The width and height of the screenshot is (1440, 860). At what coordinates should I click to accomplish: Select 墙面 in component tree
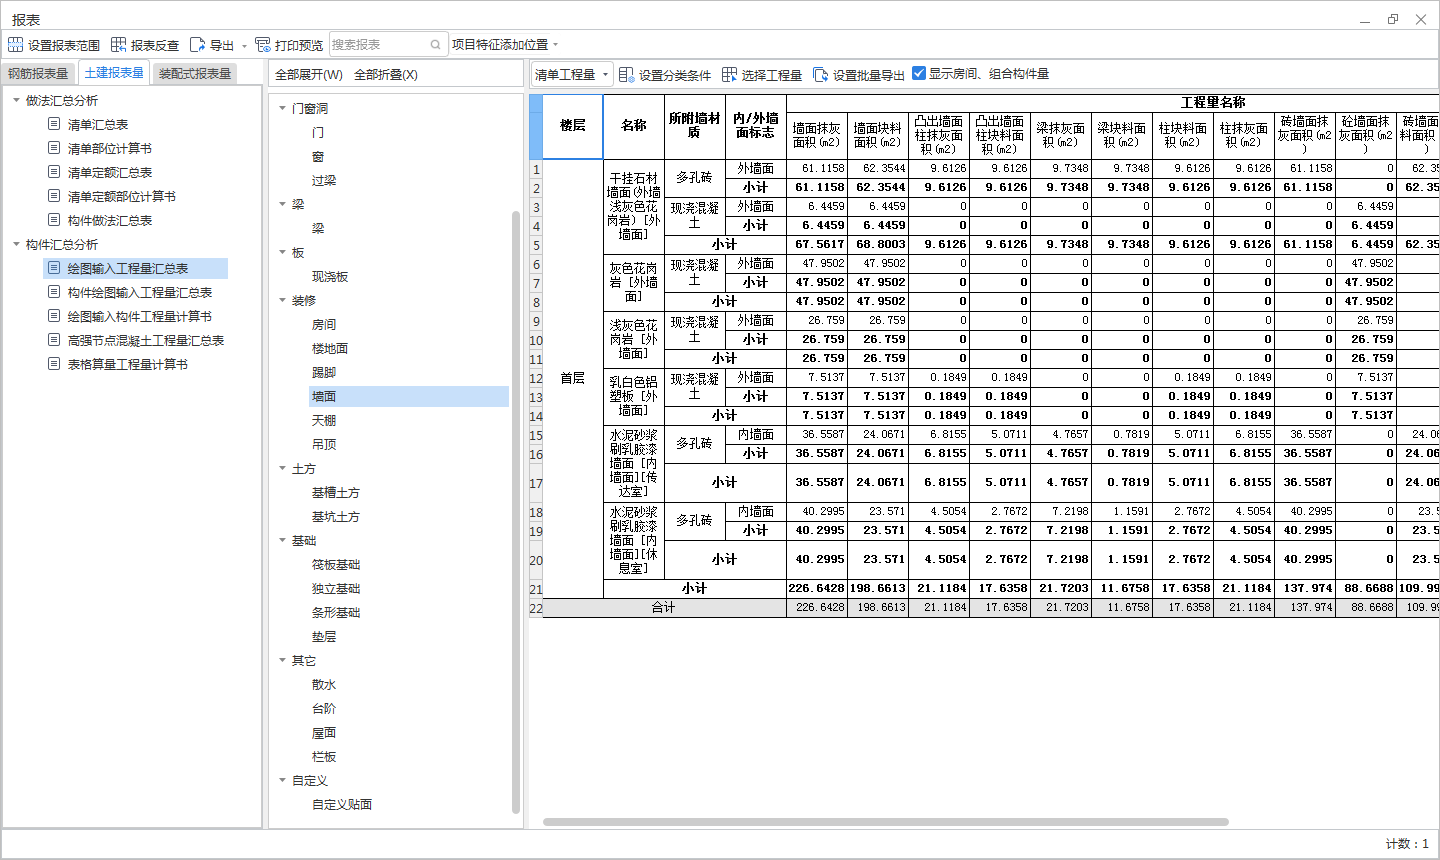[x=409, y=396]
